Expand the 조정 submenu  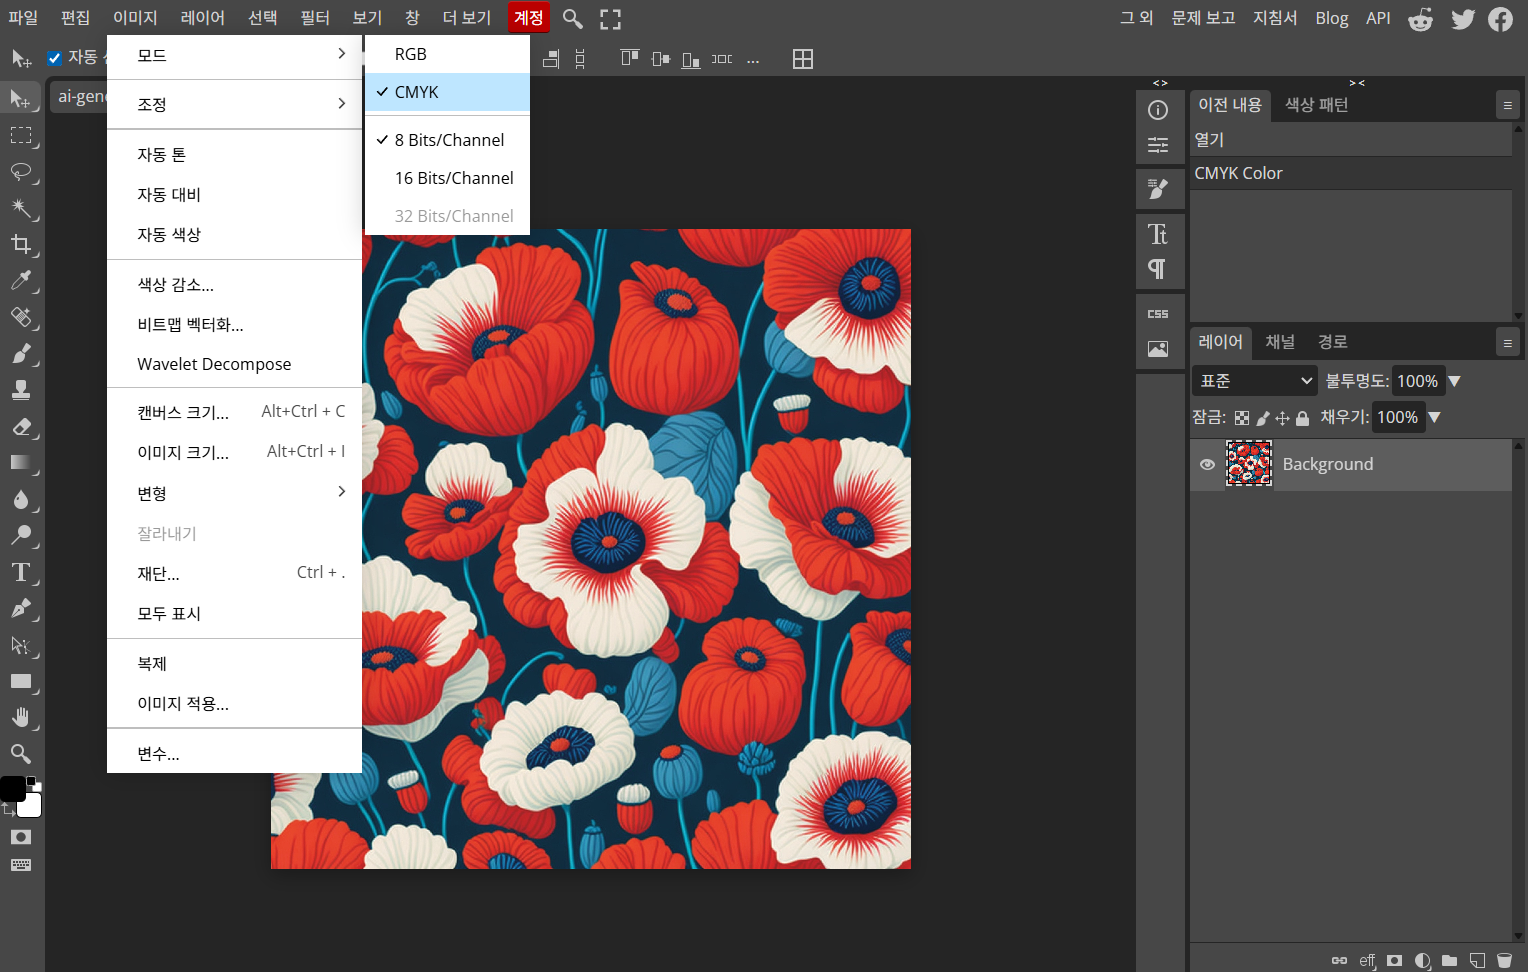coord(234,104)
